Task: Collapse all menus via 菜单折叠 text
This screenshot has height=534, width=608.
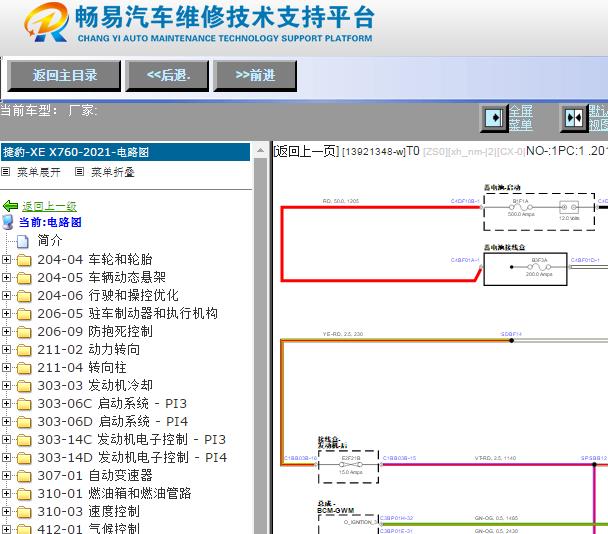Action: tap(113, 172)
